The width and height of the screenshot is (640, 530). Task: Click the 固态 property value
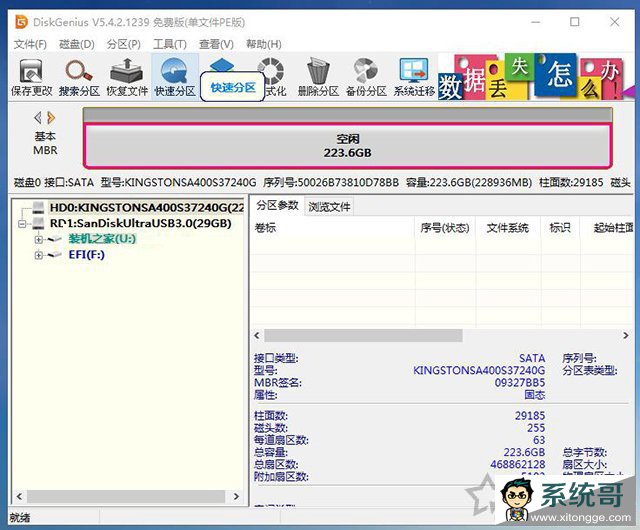pyautogui.click(x=535, y=395)
